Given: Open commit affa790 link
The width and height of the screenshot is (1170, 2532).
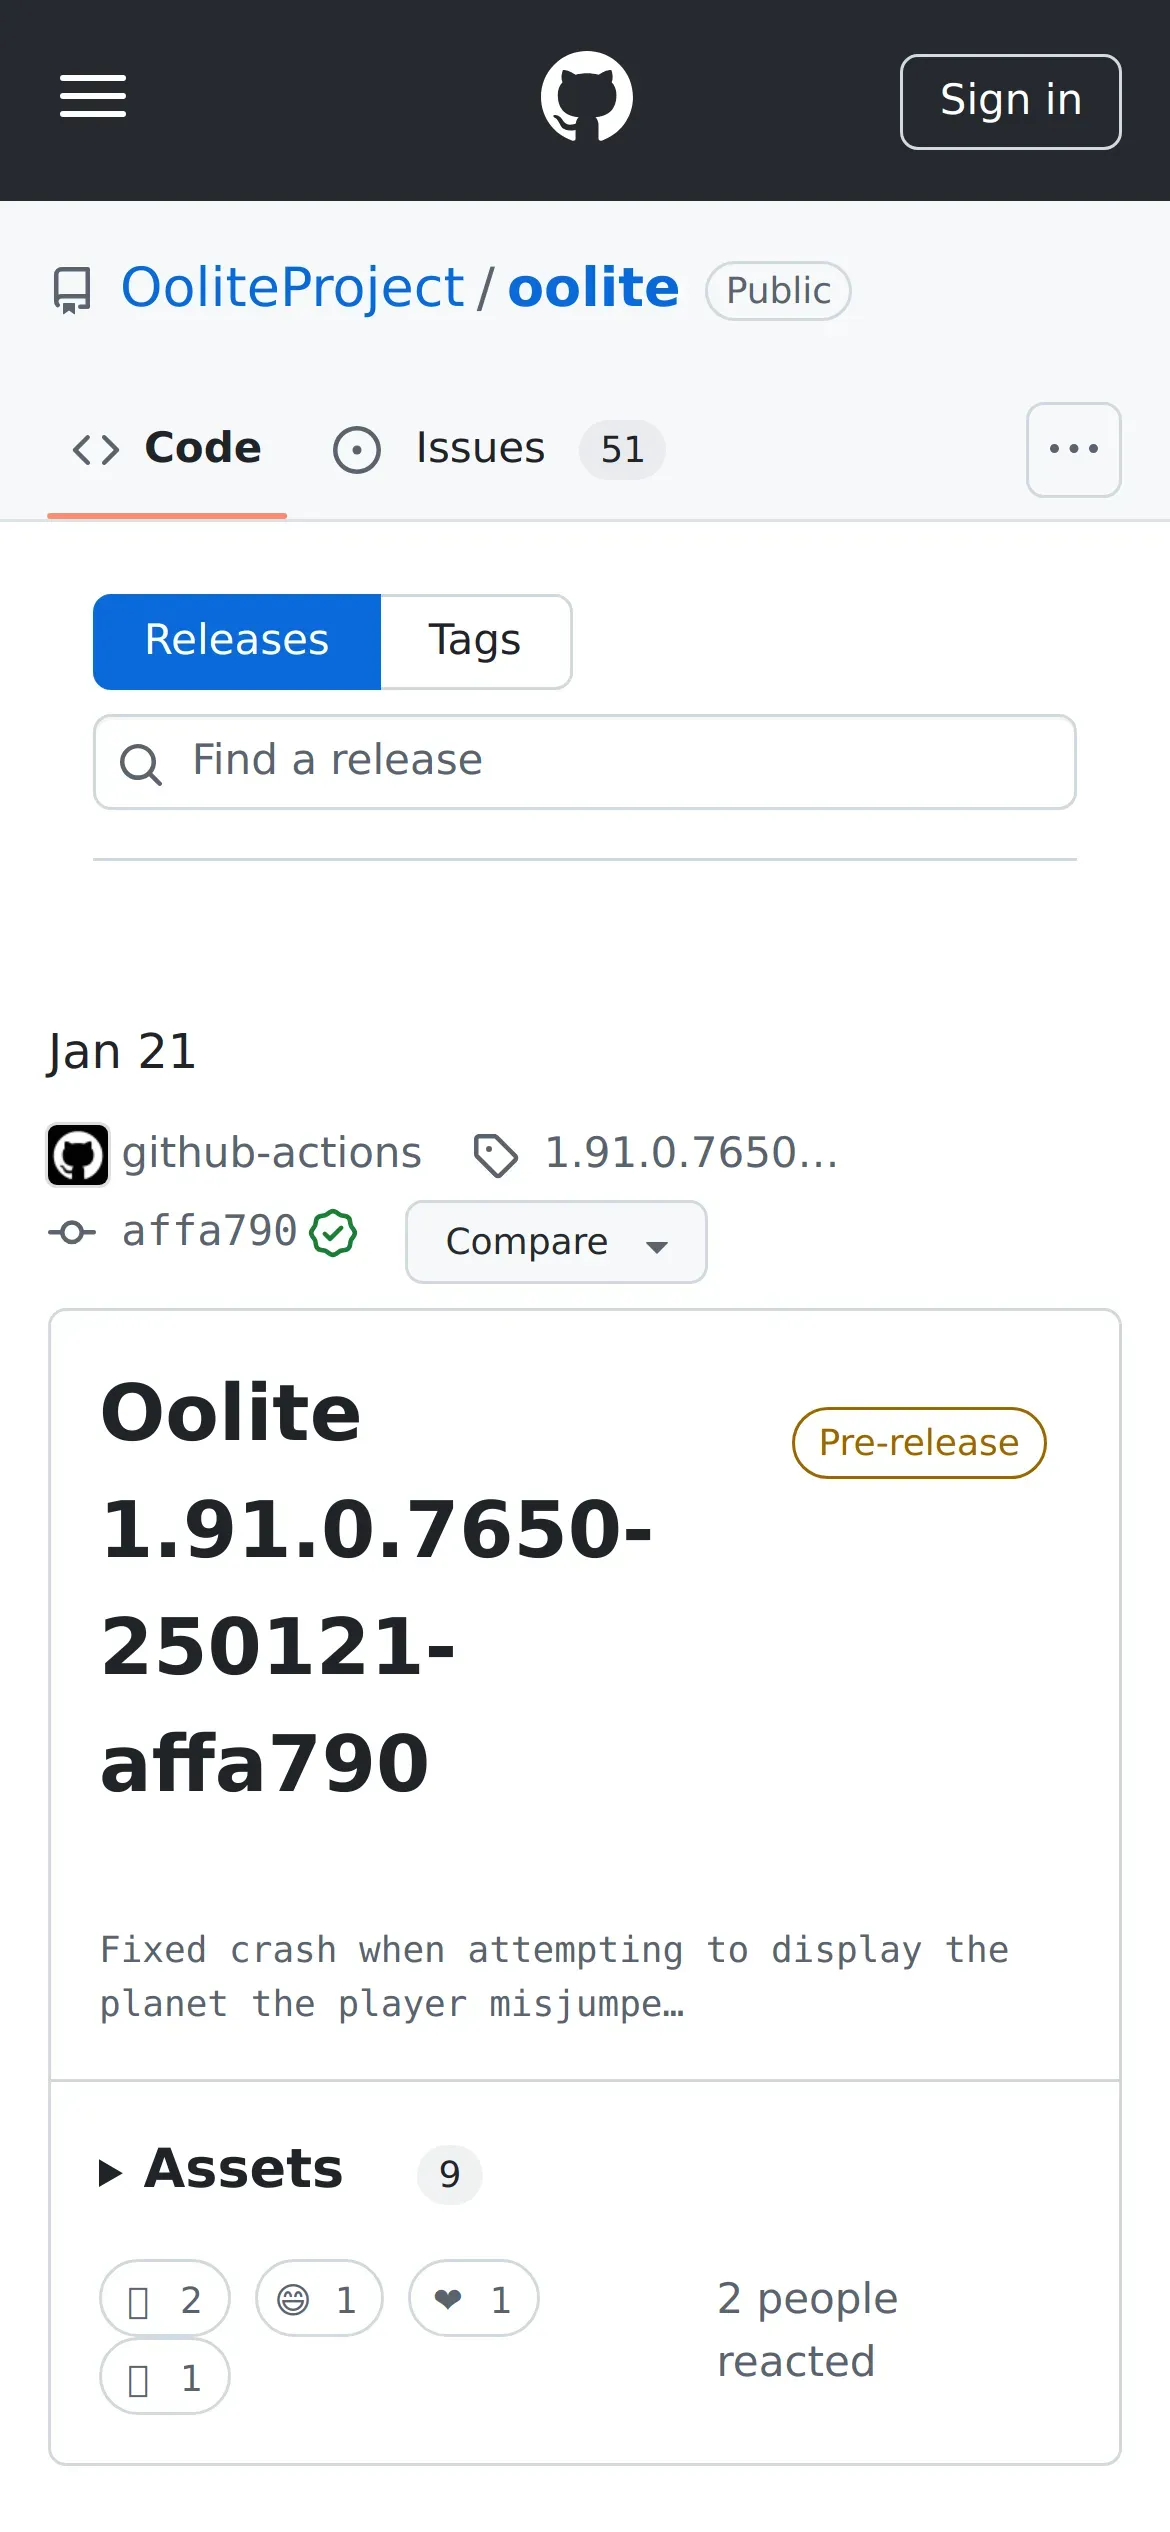Looking at the screenshot, I should tap(209, 1232).
